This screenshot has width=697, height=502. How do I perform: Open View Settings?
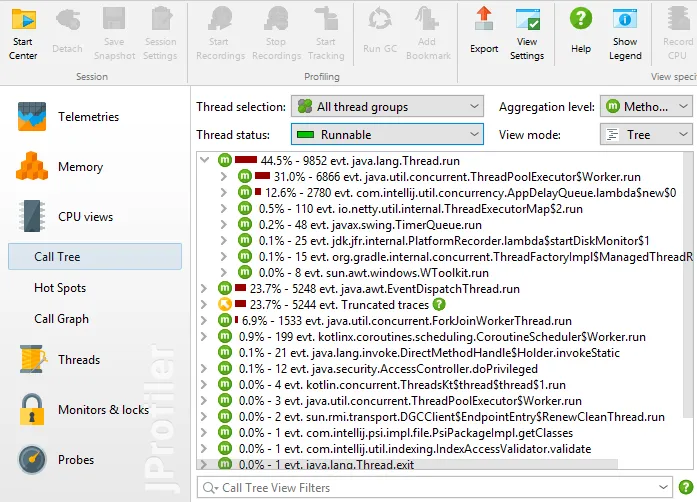[x=527, y=35]
